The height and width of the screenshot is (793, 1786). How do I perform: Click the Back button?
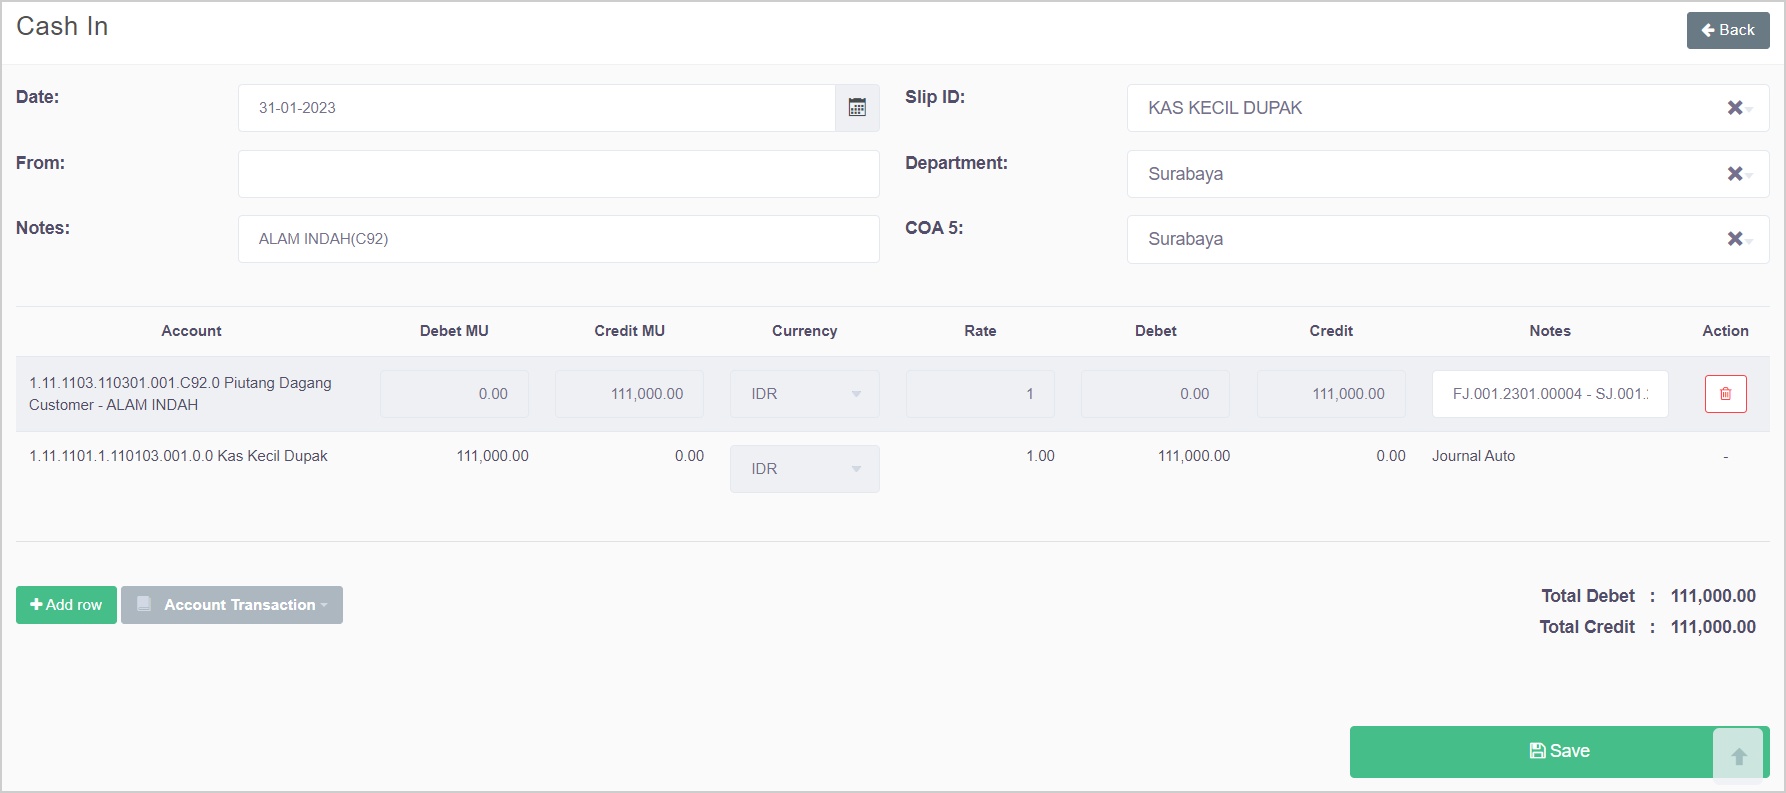pyautogui.click(x=1727, y=30)
